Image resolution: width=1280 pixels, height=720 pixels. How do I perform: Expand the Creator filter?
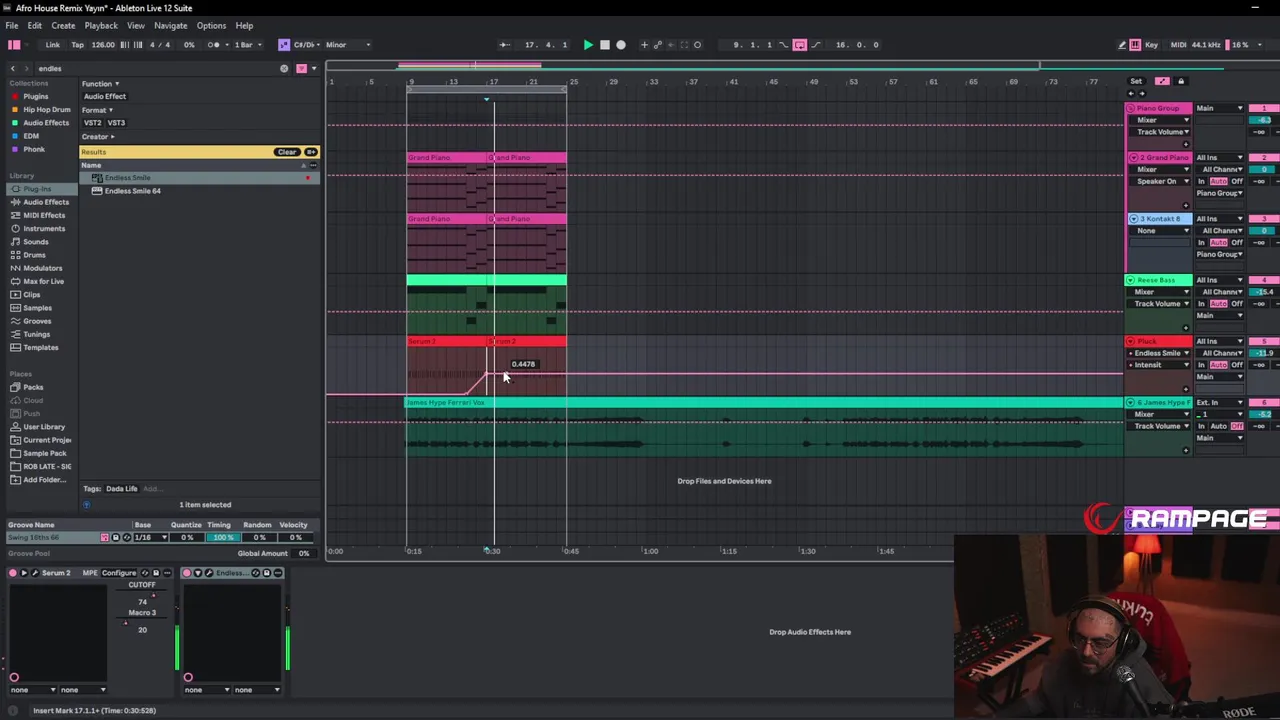pos(98,136)
